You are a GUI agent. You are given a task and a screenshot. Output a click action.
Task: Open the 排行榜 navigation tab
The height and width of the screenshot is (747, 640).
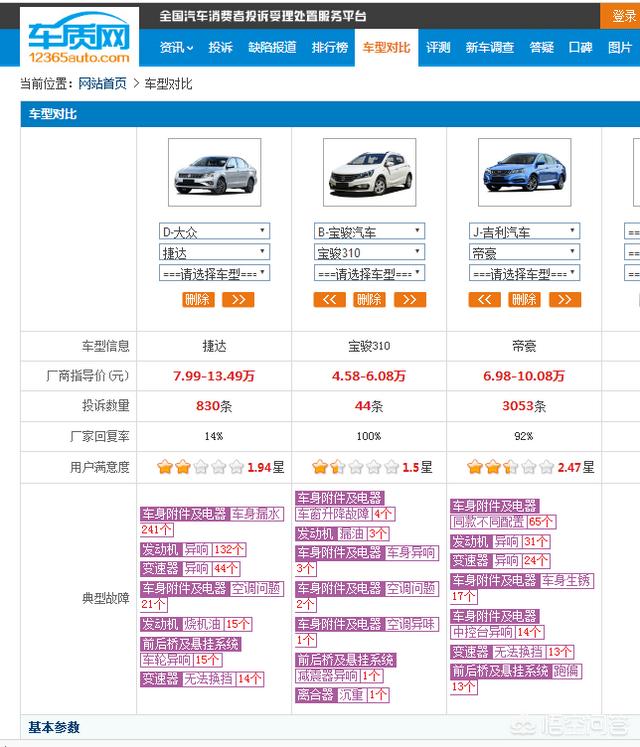[x=329, y=48]
